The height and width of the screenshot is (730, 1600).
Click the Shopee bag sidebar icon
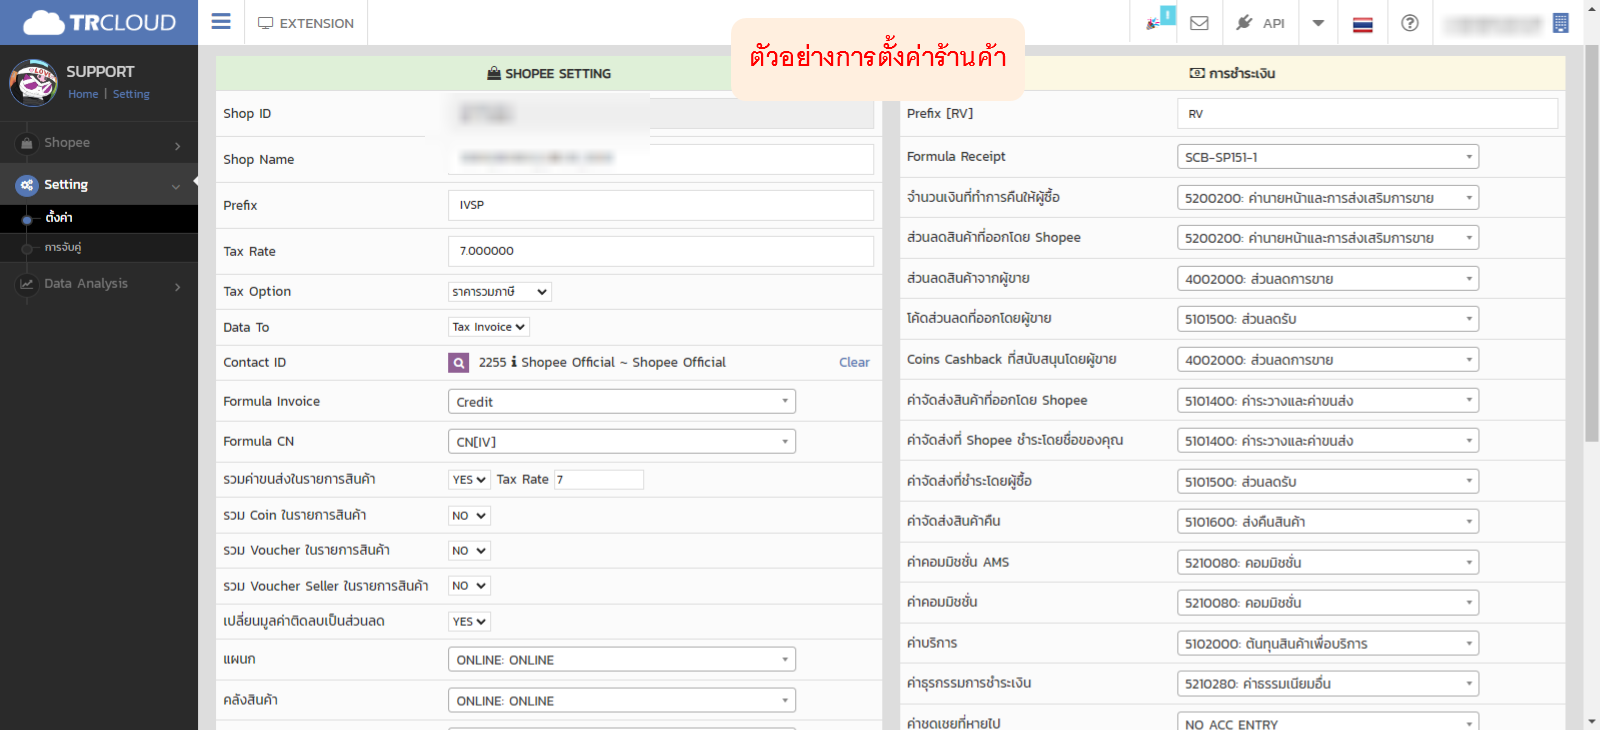(27, 143)
